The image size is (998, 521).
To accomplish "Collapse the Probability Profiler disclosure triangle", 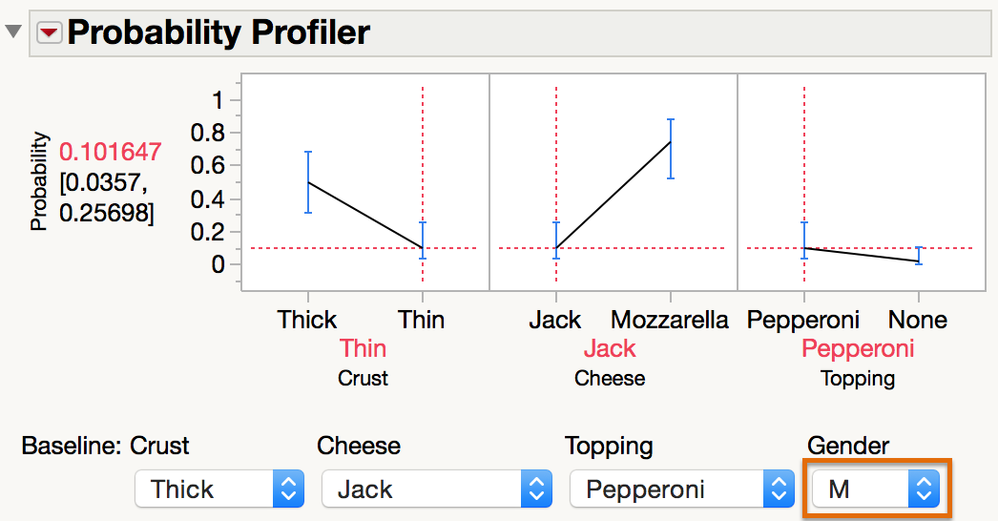I will 13,31.
